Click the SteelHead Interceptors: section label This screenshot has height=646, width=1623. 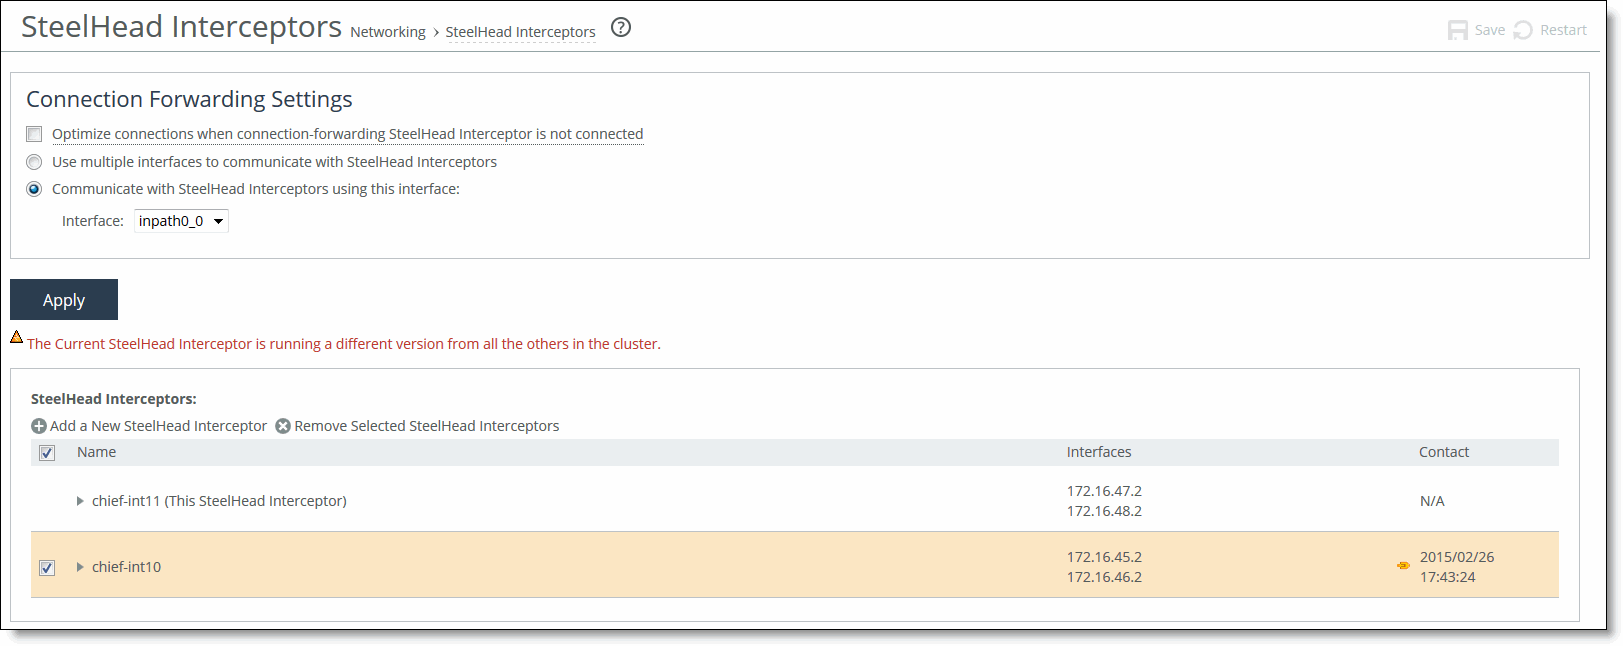click(x=114, y=399)
